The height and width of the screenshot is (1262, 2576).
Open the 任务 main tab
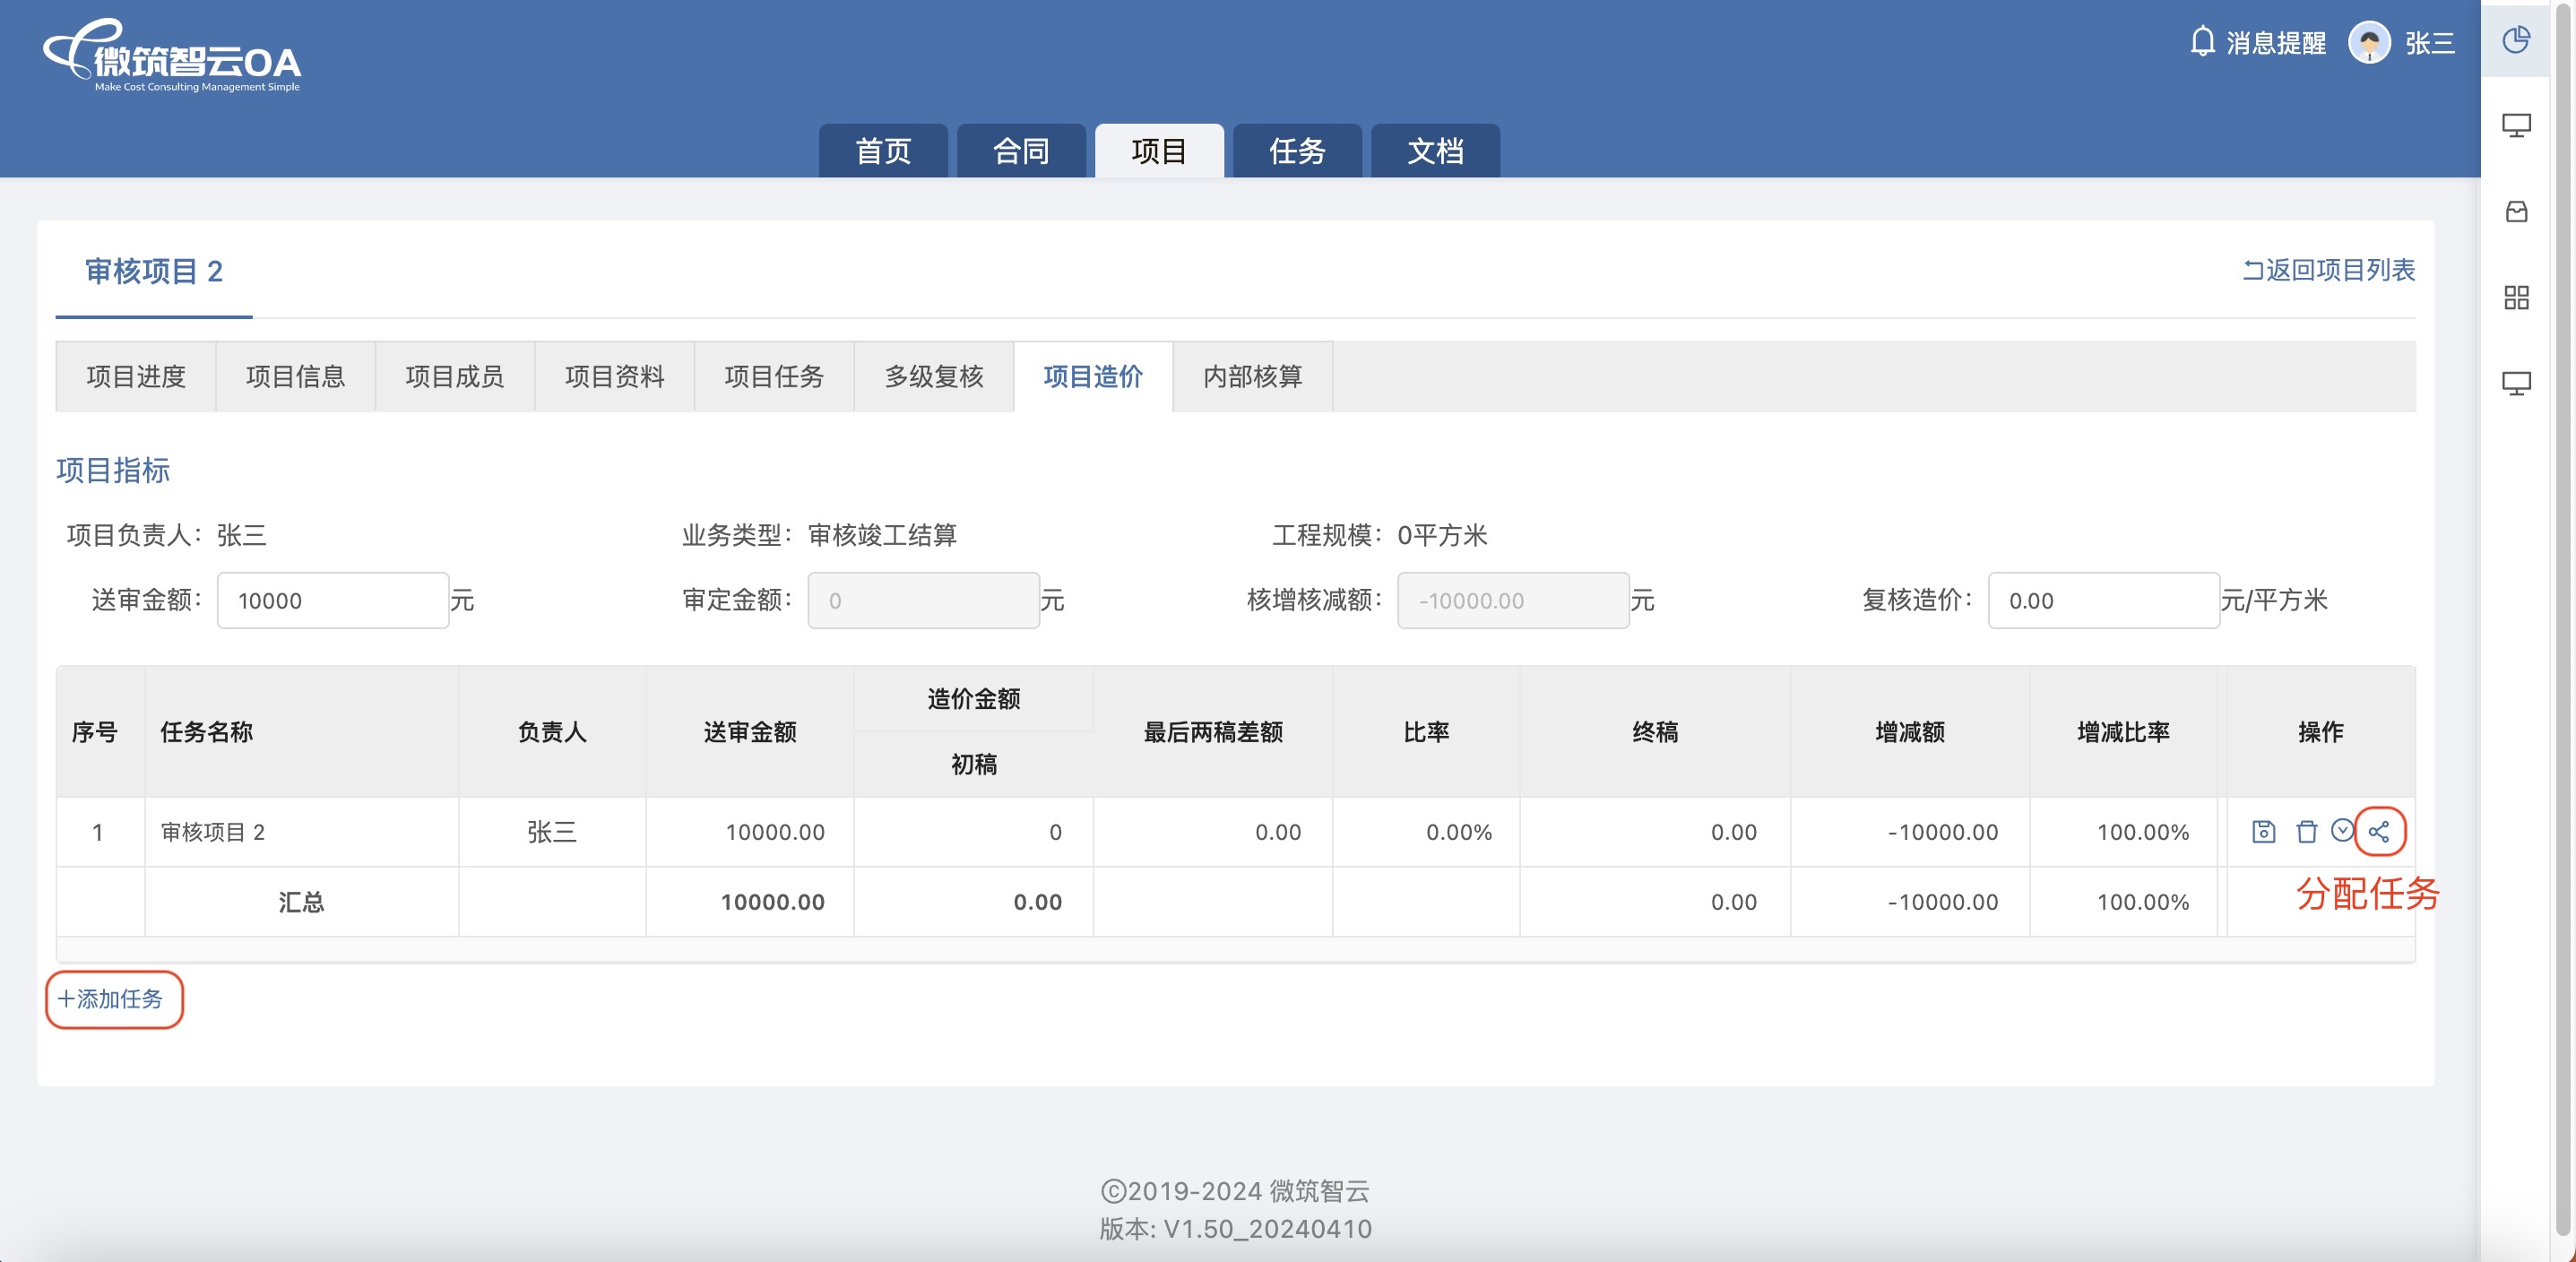pyautogui.click(x=1296, y=151)
